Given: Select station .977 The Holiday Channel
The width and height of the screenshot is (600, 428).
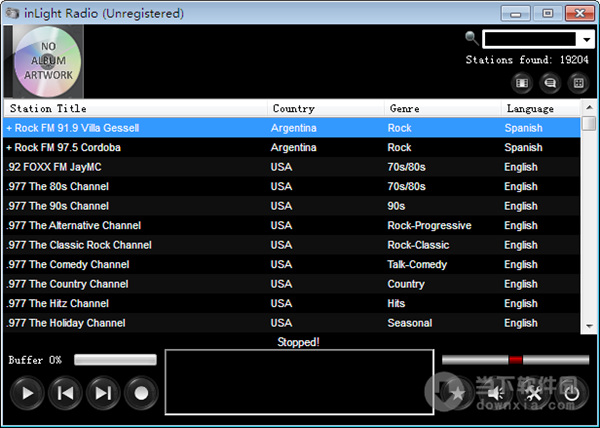Looking at the screenshot, I should pos(292,323).
